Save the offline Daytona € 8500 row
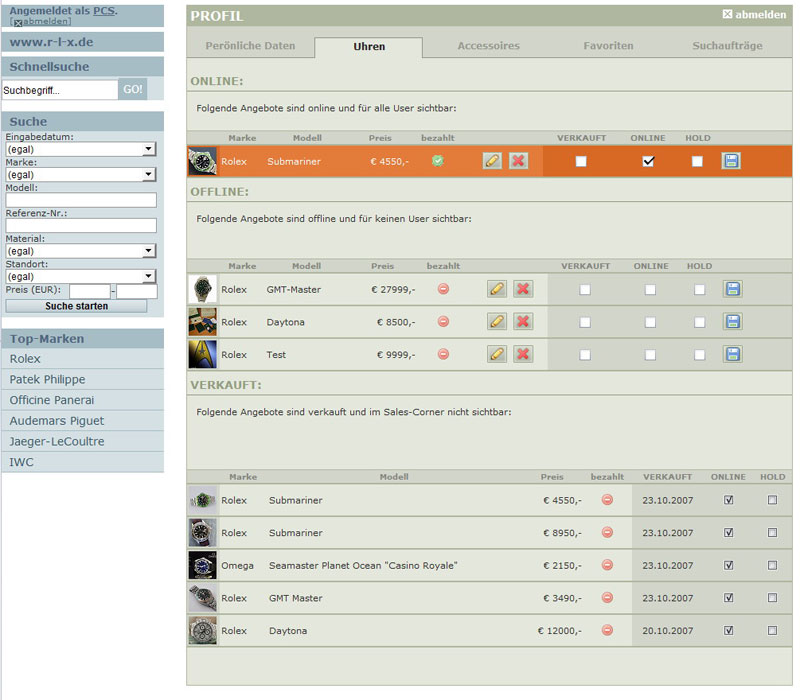Viewport: 800px width, 700px height. [733, 322]
